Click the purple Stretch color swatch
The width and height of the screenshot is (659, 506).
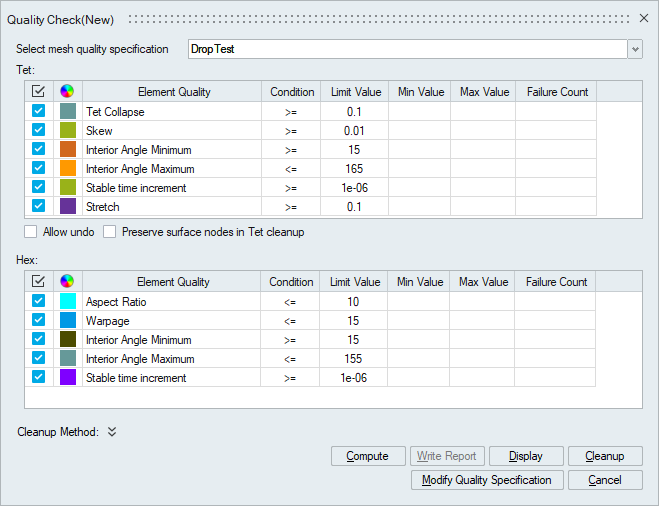coord(68,207)
